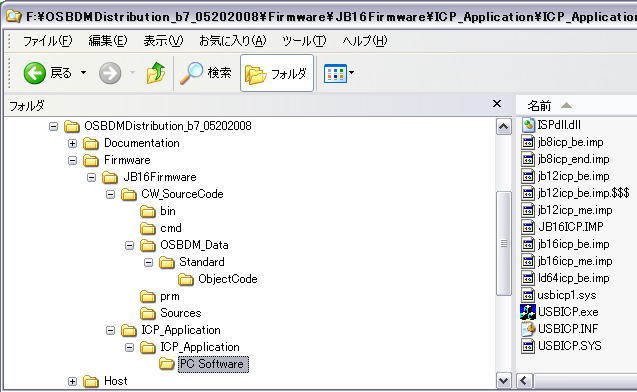Select the Sources folder
This screenshot has width=637, height=392.
(x=180, y=313)
